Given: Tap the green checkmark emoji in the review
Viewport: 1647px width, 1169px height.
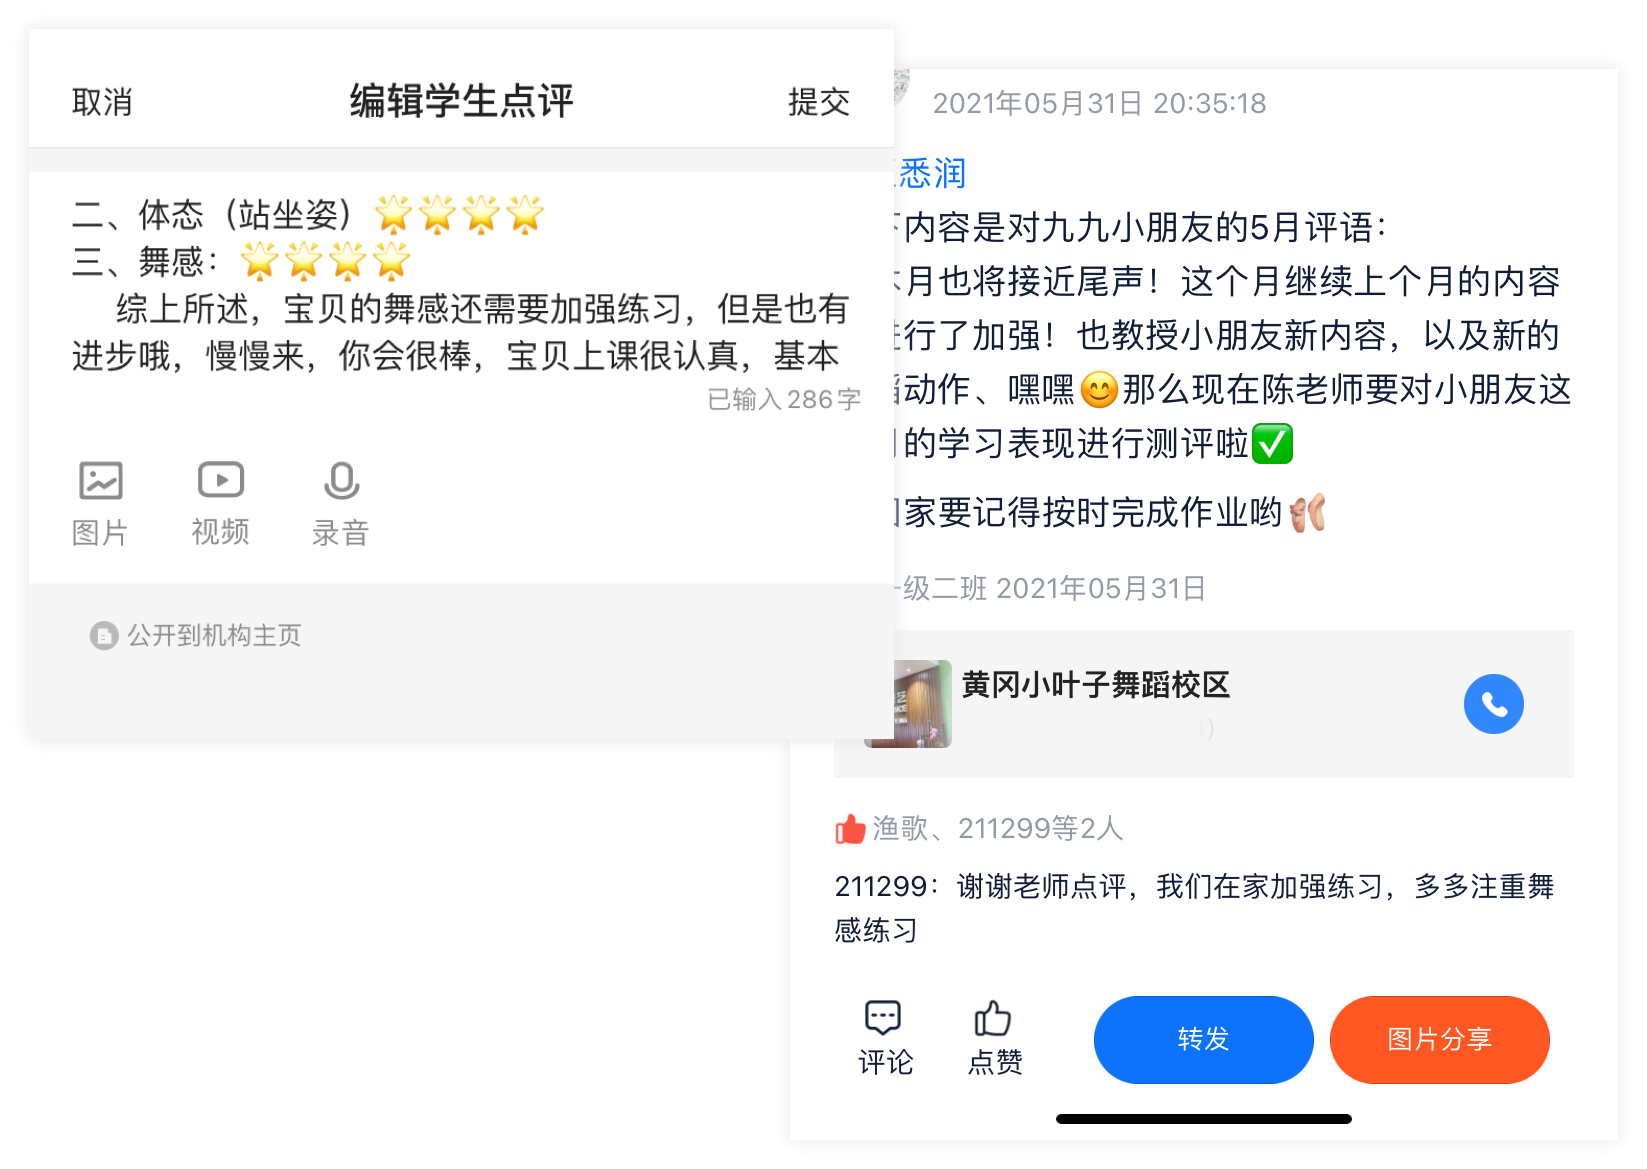Looking at the screenshot, I should coord(1272,444).
